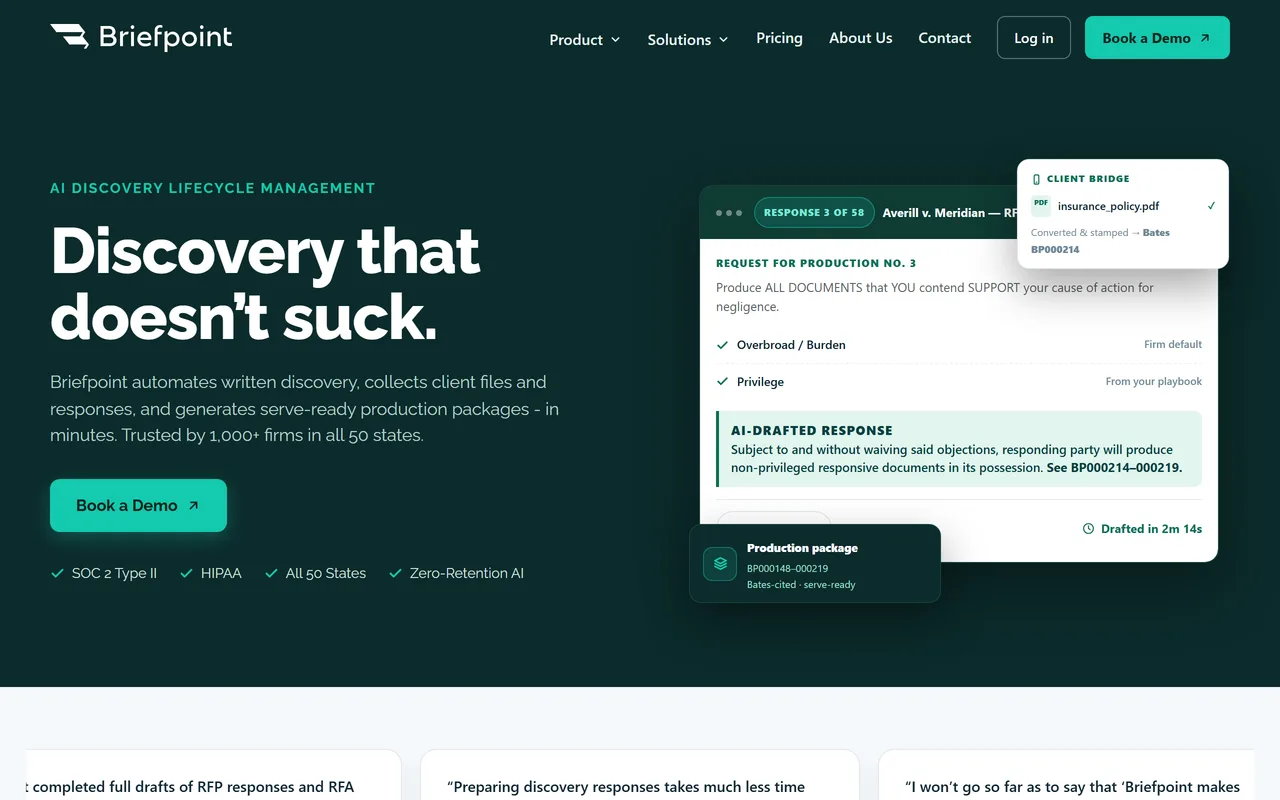
Task: Click the Briefpoint logo icon
Action: pos(69,37)
